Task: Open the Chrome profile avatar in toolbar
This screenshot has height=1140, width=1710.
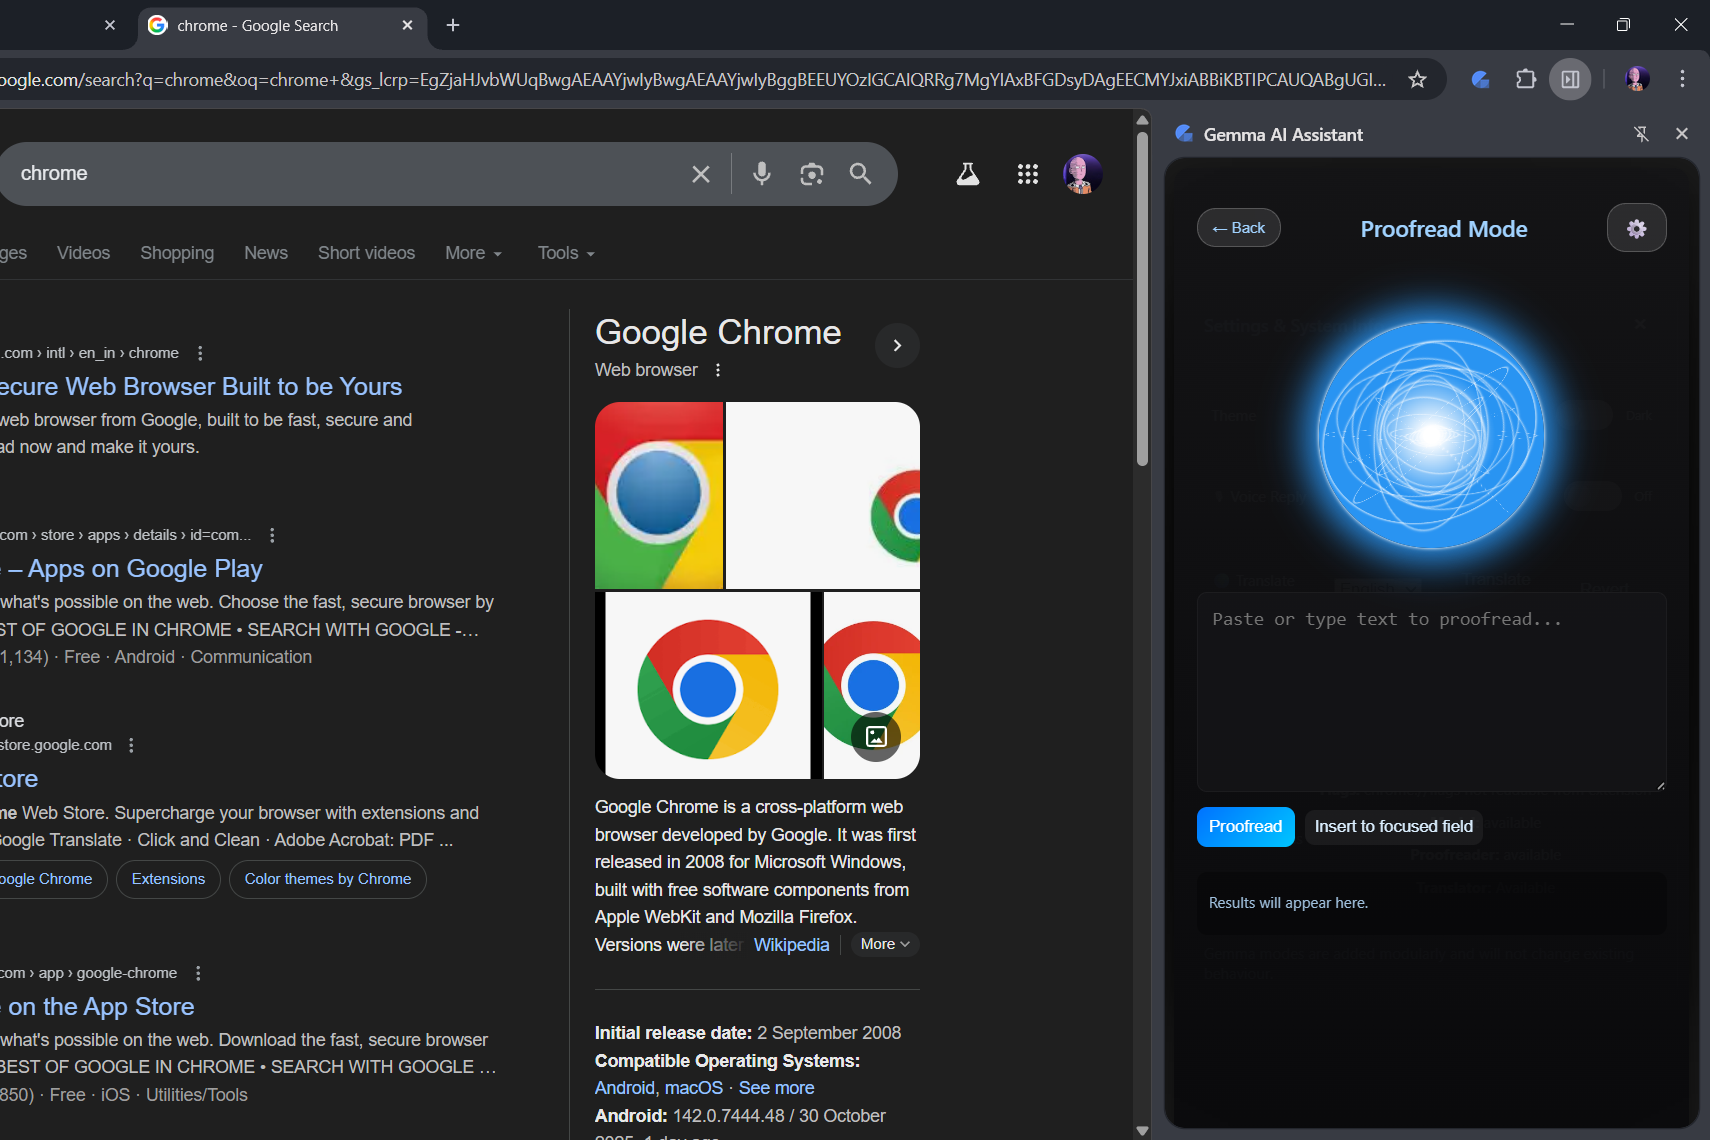Action: point(1637,79)
